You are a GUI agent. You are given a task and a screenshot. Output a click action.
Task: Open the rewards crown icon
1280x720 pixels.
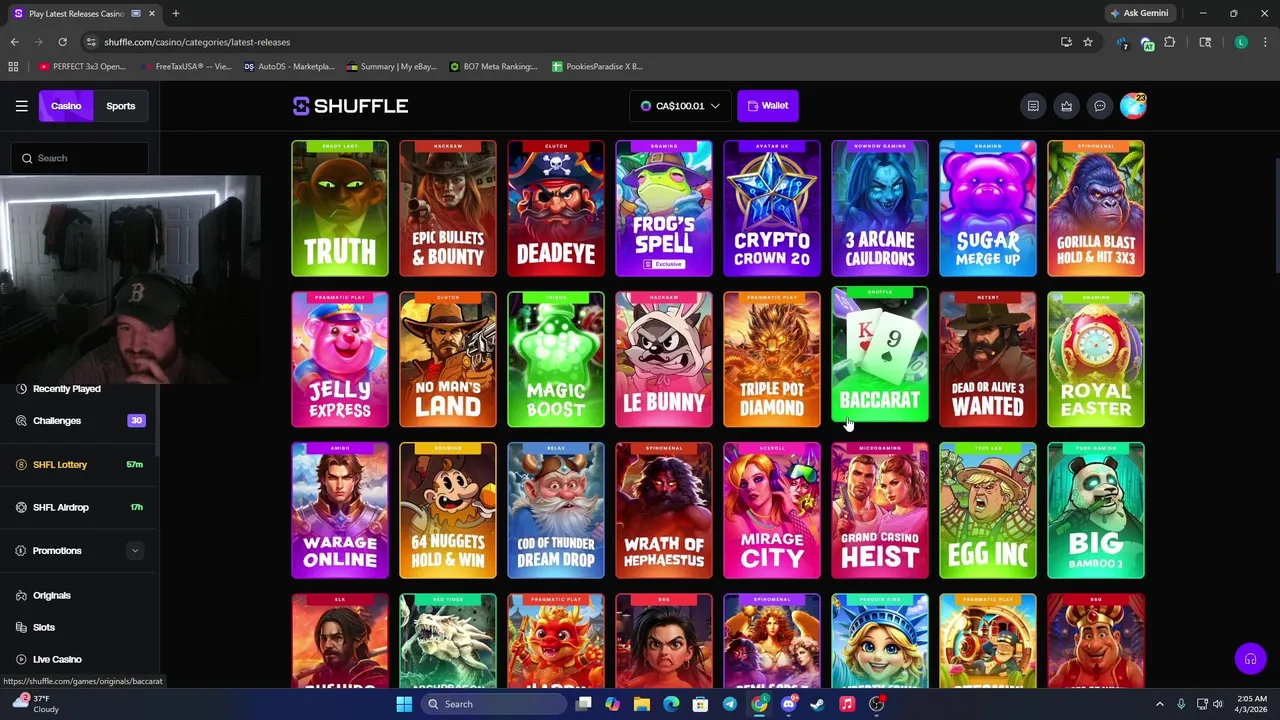tap(1066, 106)
